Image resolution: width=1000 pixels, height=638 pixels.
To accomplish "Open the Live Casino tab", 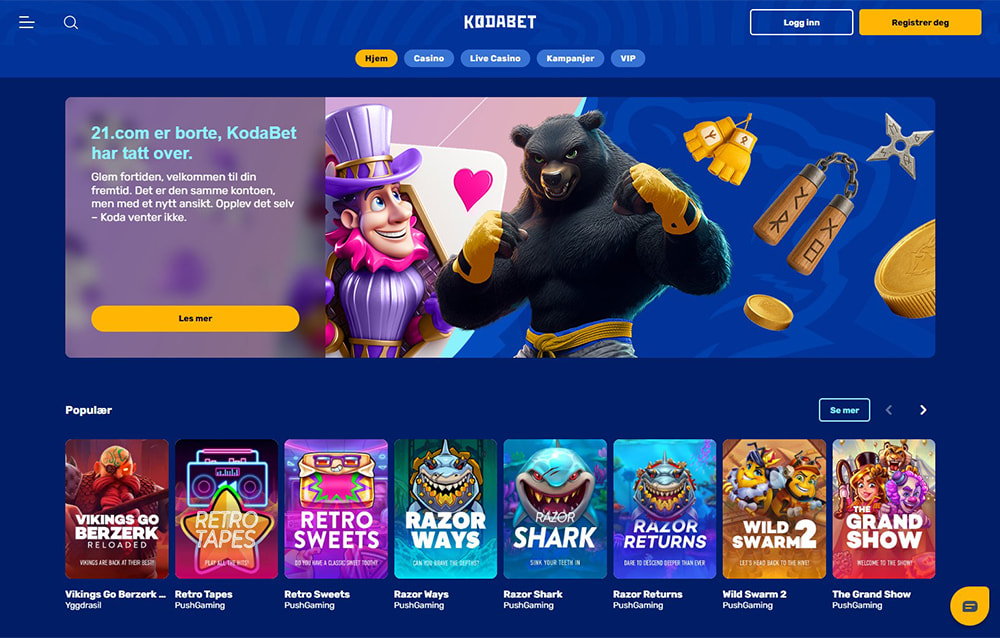I will click(495, 58).
